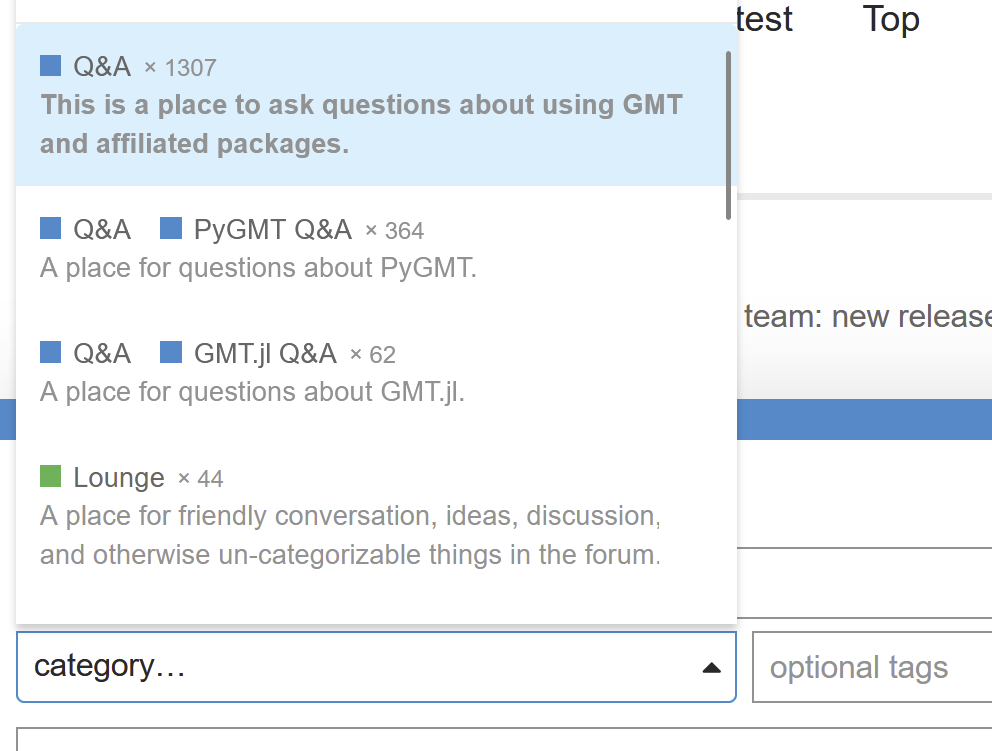The height and width of the screenshot is (751, 992).
Task: Collapse the category dropdown using caret arrow
Action: 711,668
